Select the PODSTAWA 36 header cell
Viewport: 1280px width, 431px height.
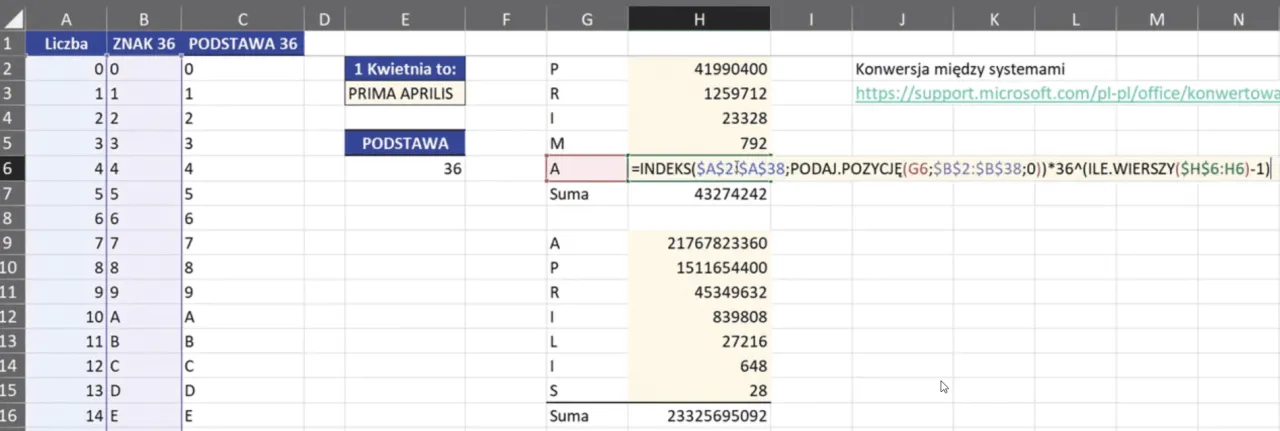tap(243, 44)
